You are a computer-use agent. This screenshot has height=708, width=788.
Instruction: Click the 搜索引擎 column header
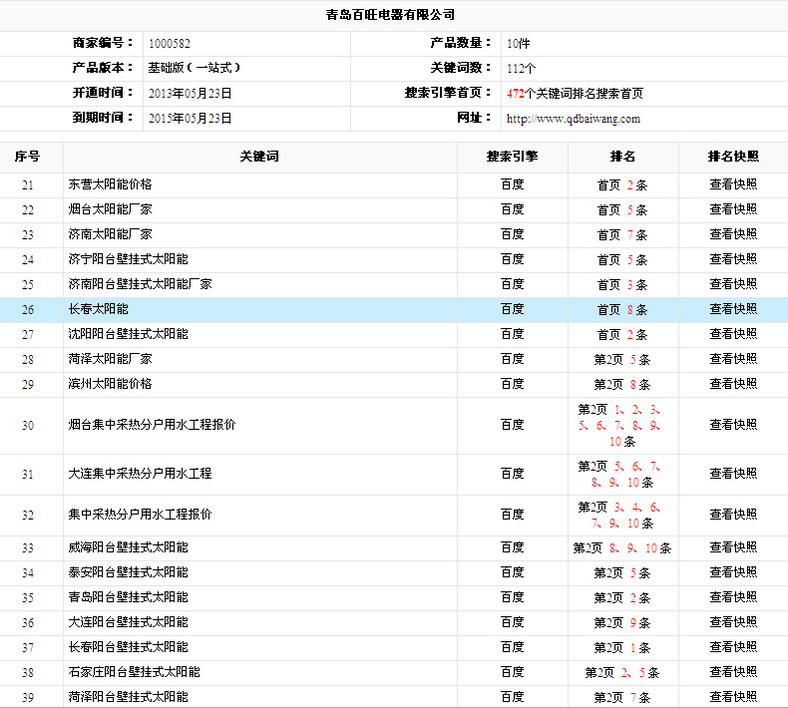tap(512, 157)
